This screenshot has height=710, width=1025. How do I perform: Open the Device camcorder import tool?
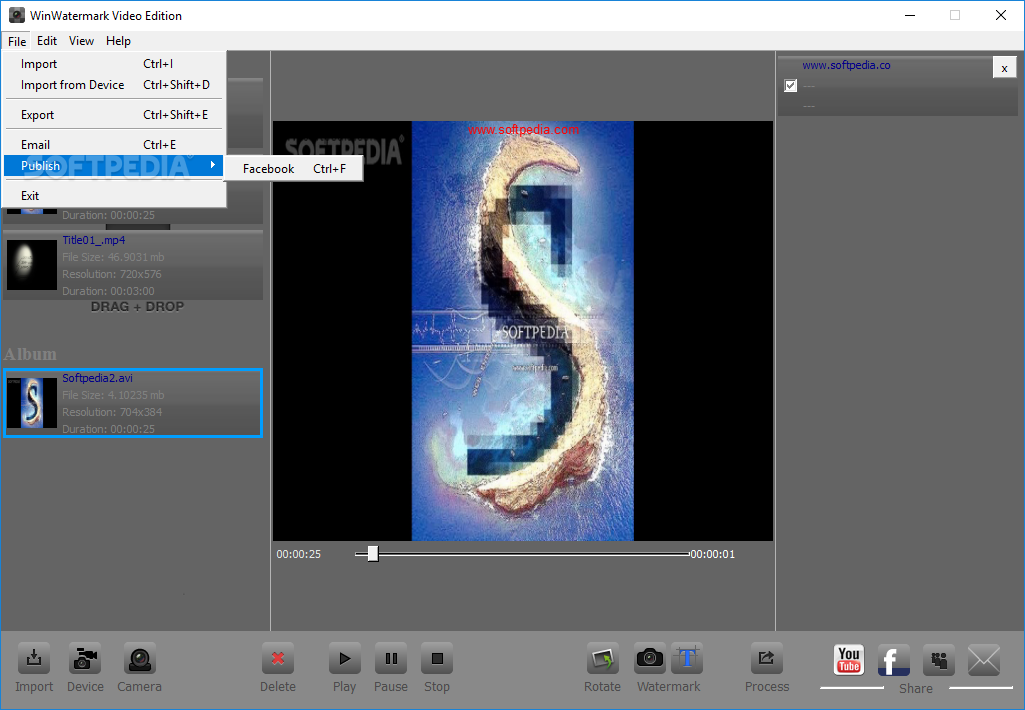[84, 659]
